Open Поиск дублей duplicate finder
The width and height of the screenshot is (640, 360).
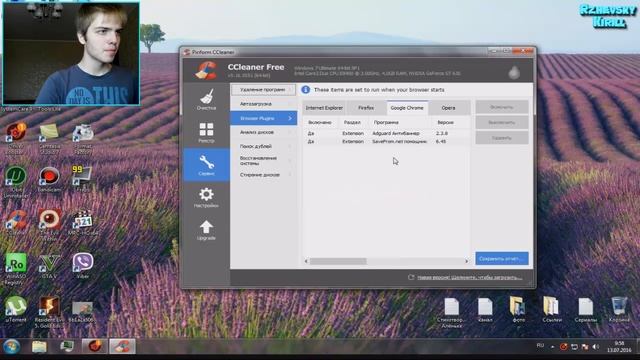[x=263, y=146]
